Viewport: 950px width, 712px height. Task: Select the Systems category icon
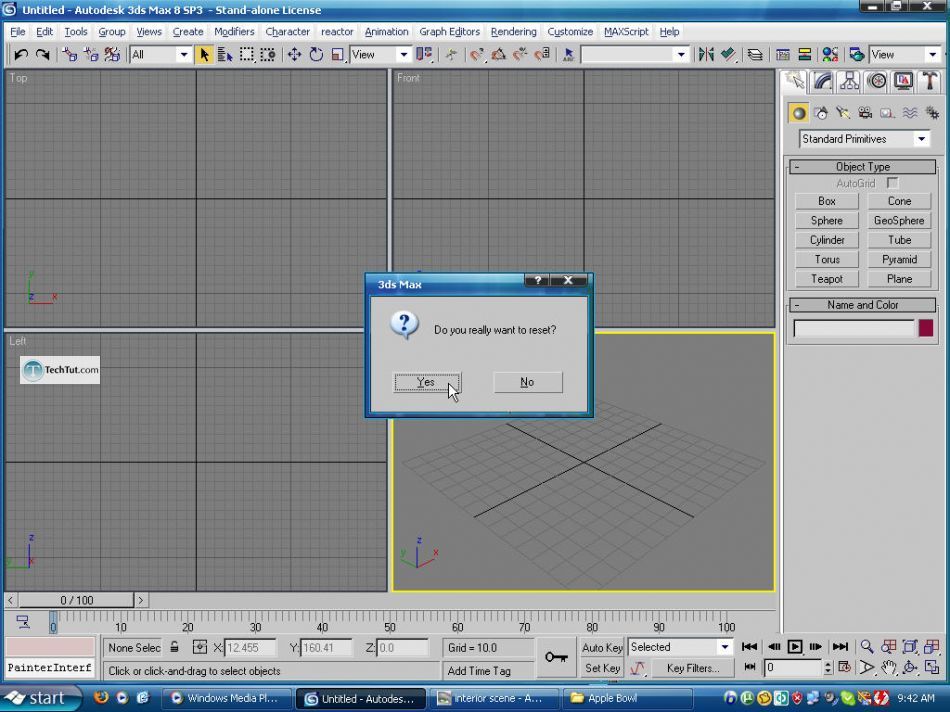click(932, 113)
